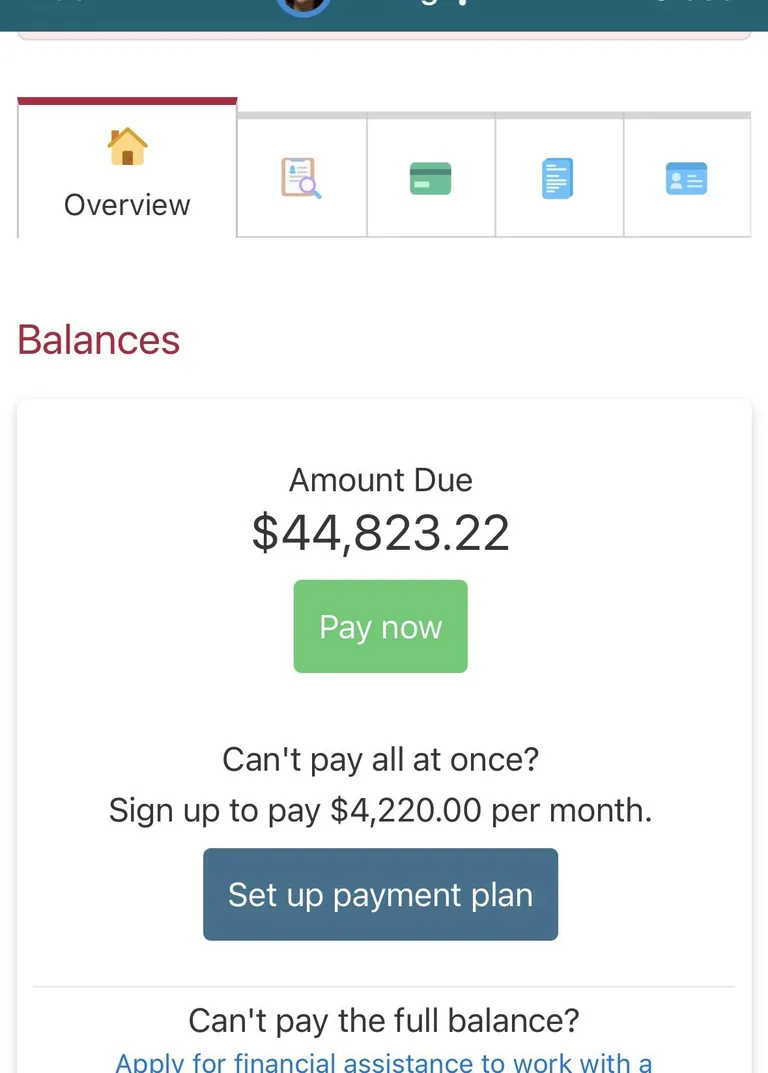
Task: Open the blue ID card tab
Action: [686, 179]
